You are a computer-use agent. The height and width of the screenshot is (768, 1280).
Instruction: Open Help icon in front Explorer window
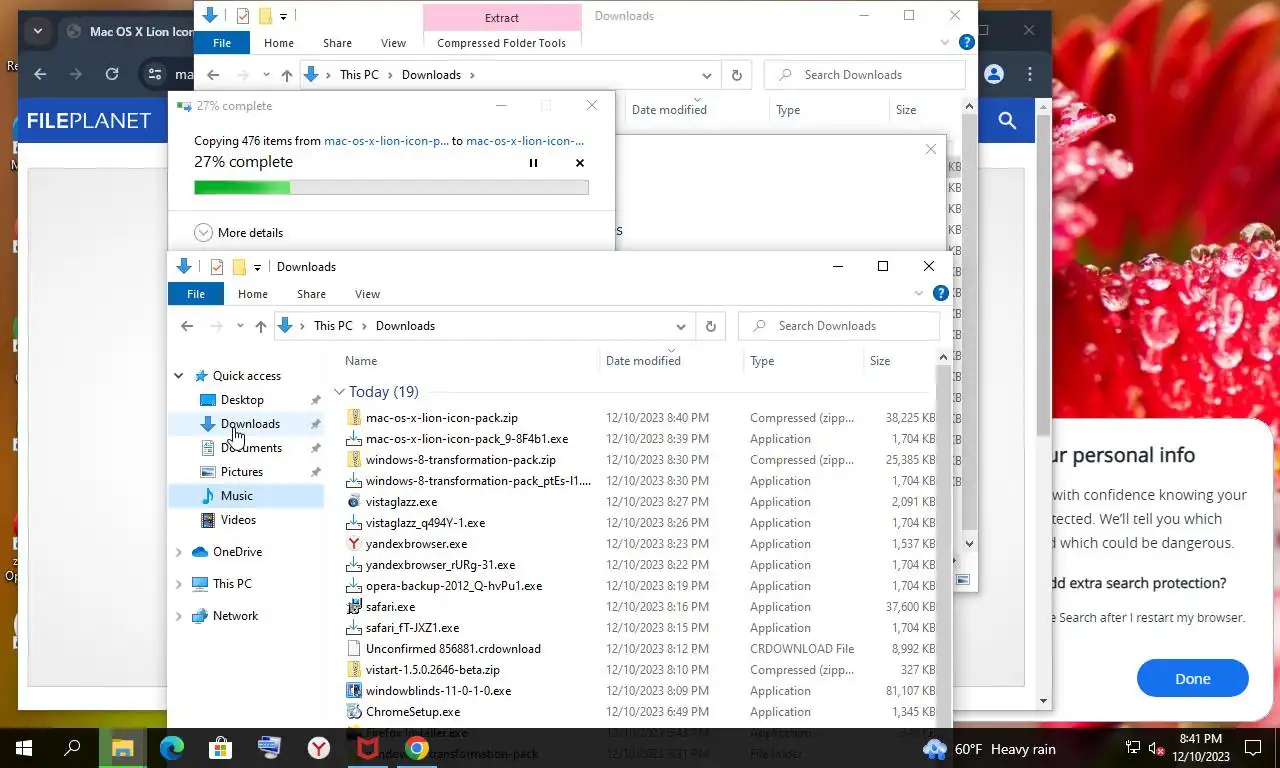pos(940,293)
